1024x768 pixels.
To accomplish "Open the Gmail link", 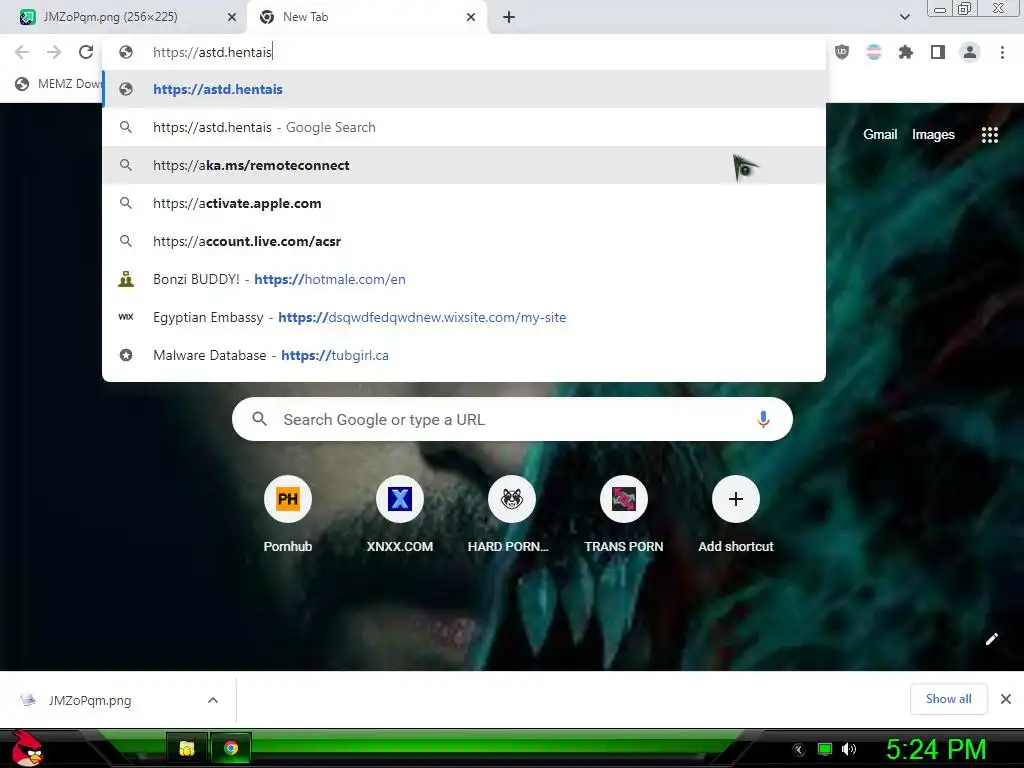I will (880, 135).
